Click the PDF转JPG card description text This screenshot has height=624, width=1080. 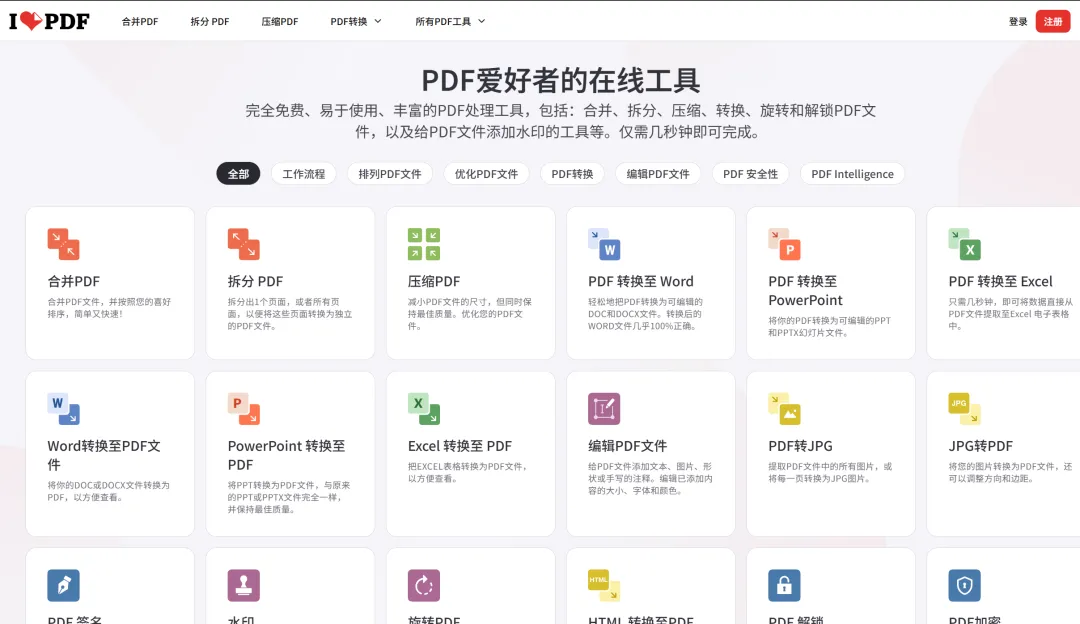tap(830, 472)
